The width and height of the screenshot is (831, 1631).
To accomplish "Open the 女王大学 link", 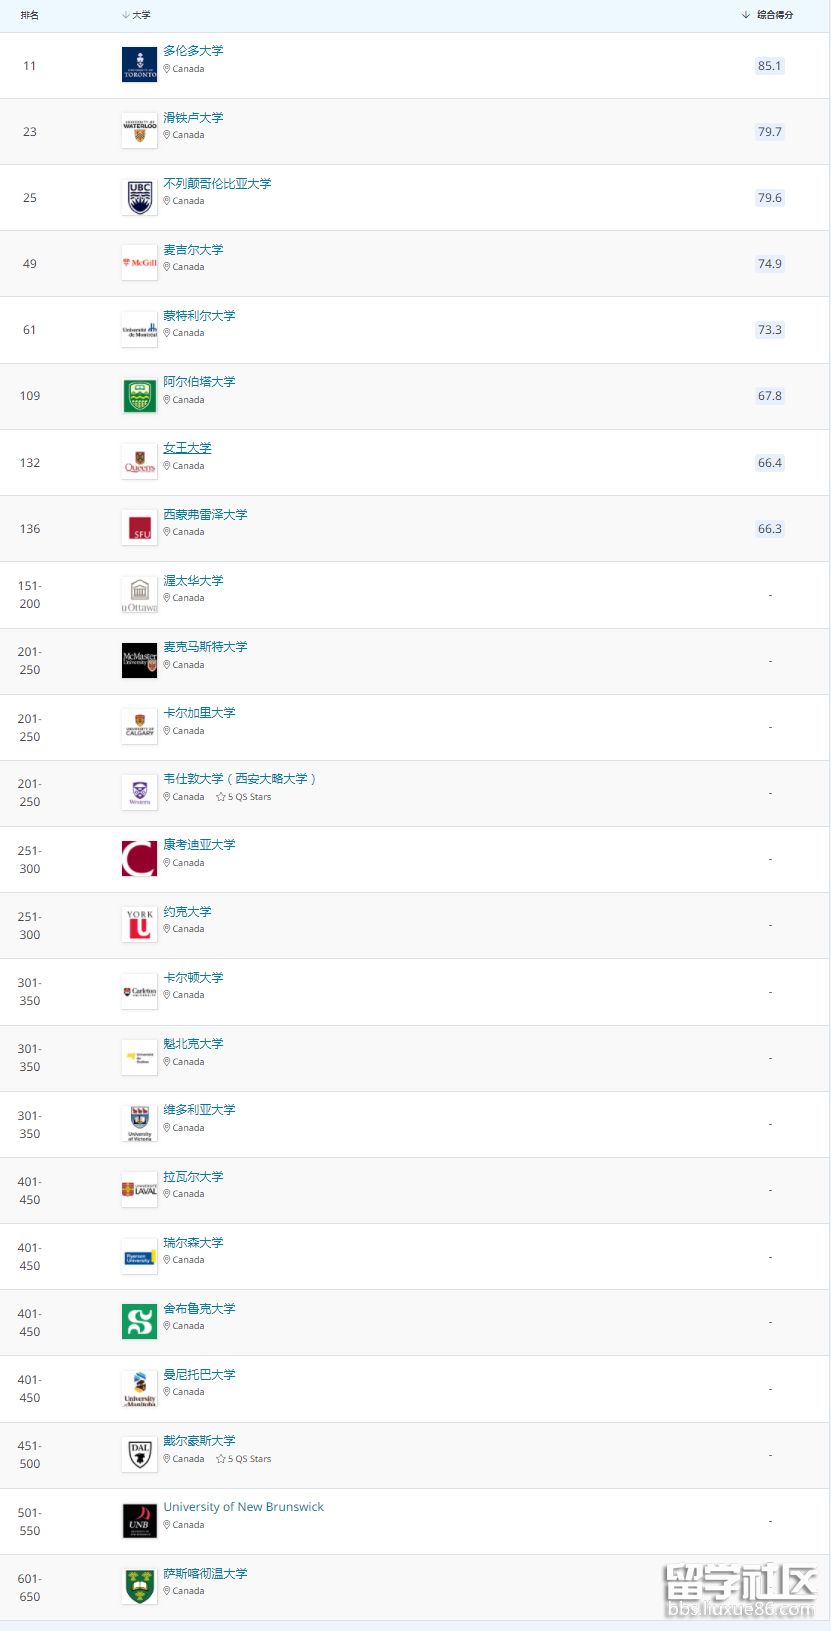I will point(187,448).
